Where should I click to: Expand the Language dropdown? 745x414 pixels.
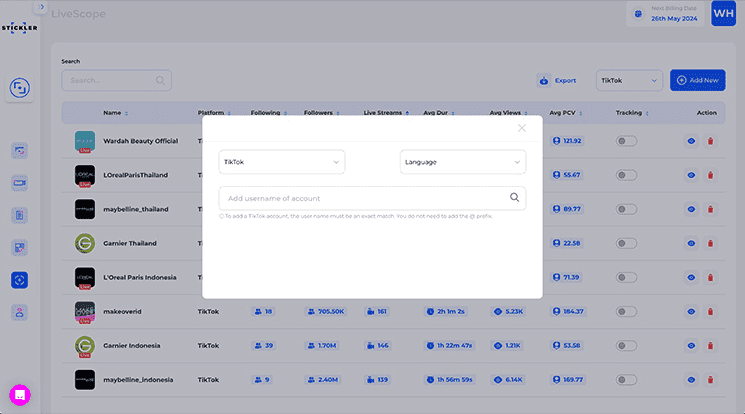coord(462,161)
